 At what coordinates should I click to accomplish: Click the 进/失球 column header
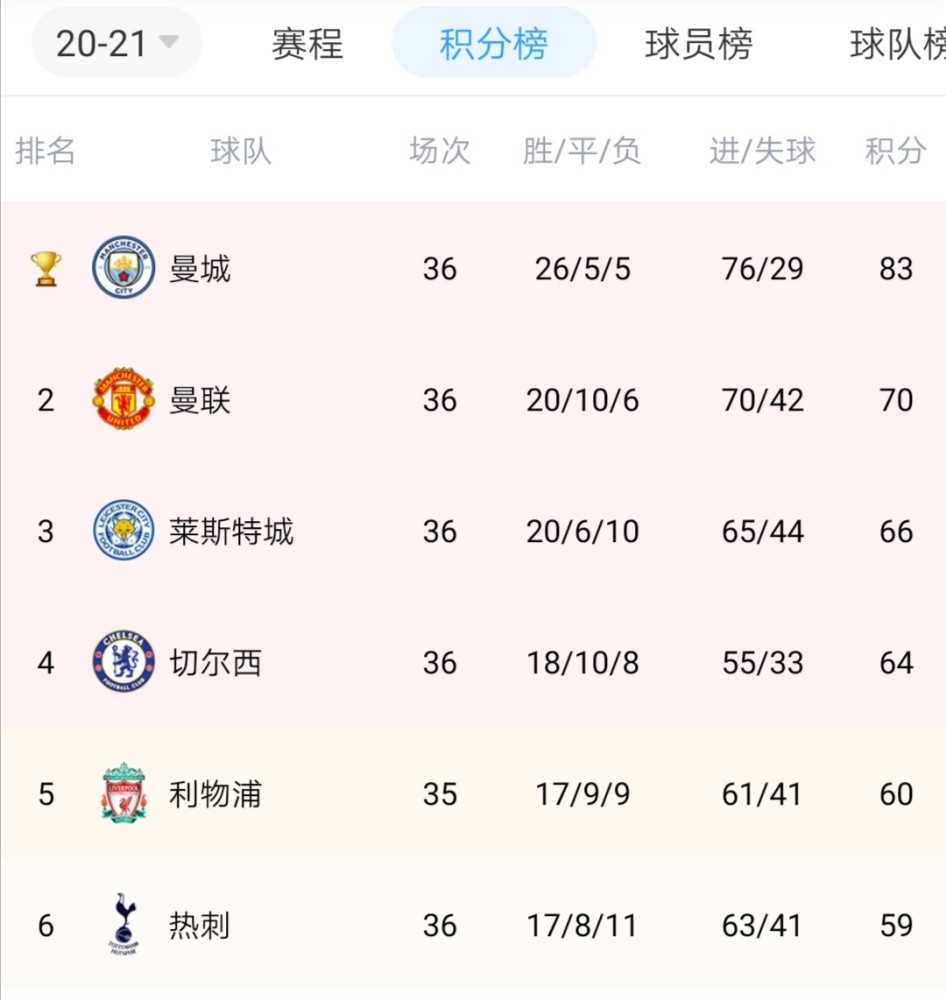point(762,151)
